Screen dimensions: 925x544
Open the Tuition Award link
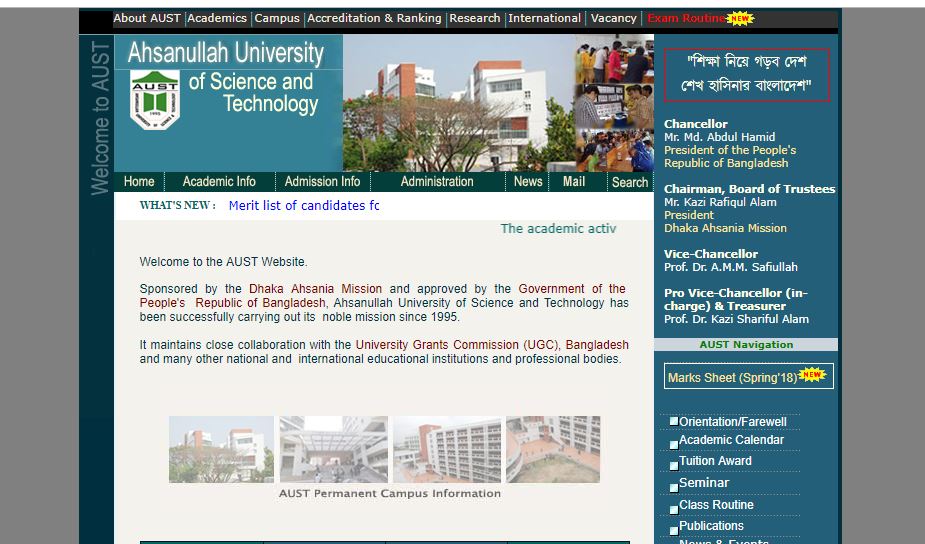(x=715, y=461)
